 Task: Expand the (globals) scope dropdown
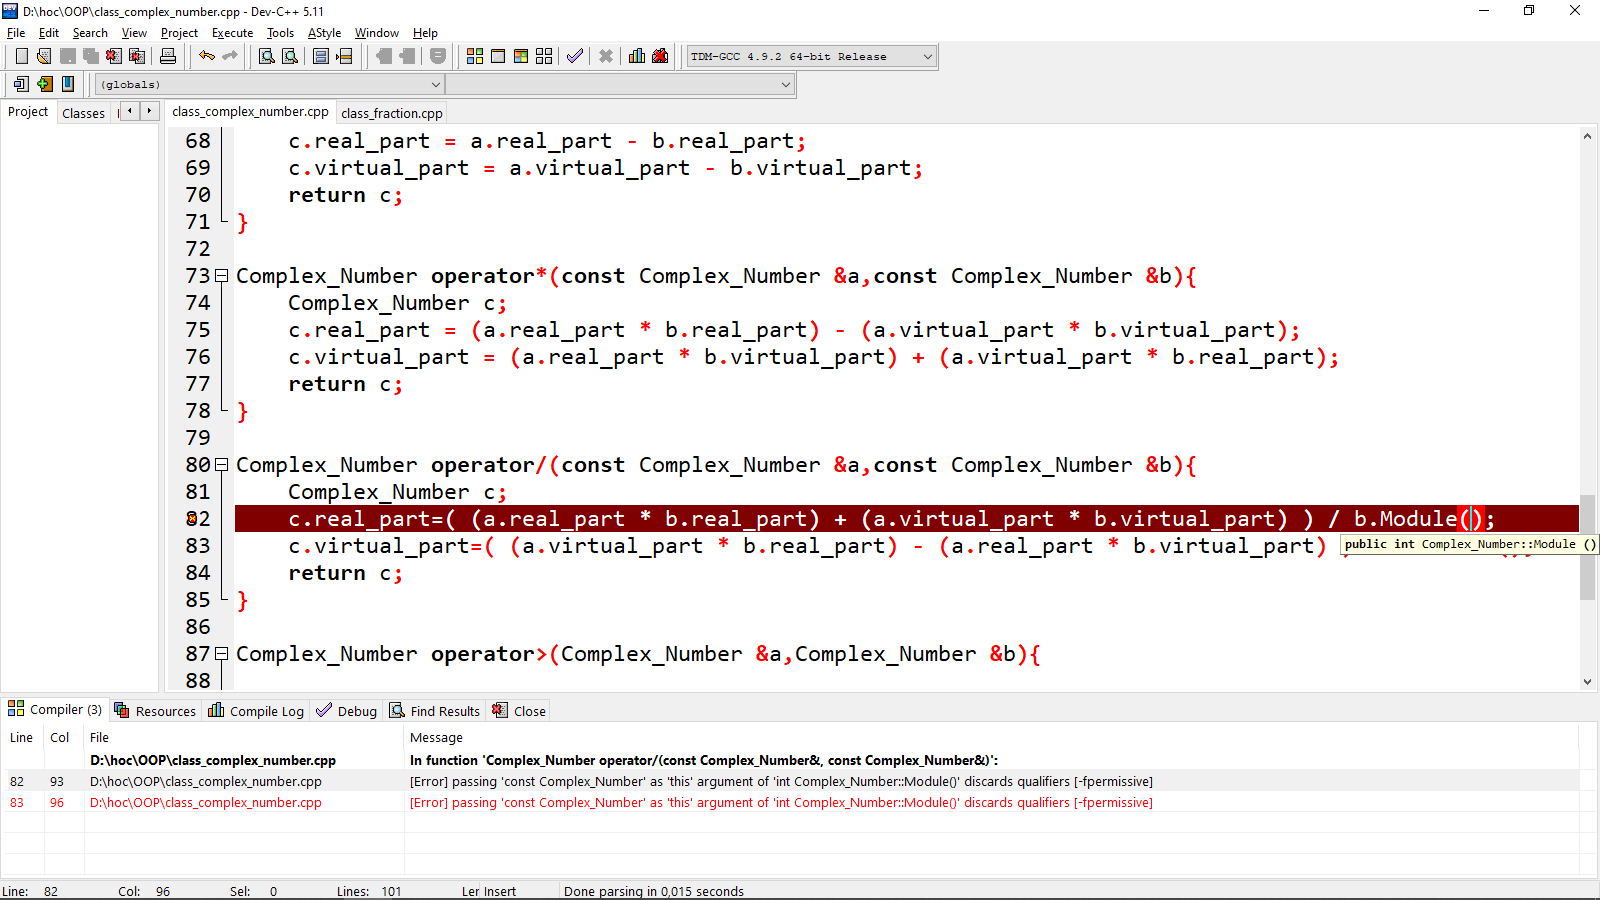pos(435,85)
